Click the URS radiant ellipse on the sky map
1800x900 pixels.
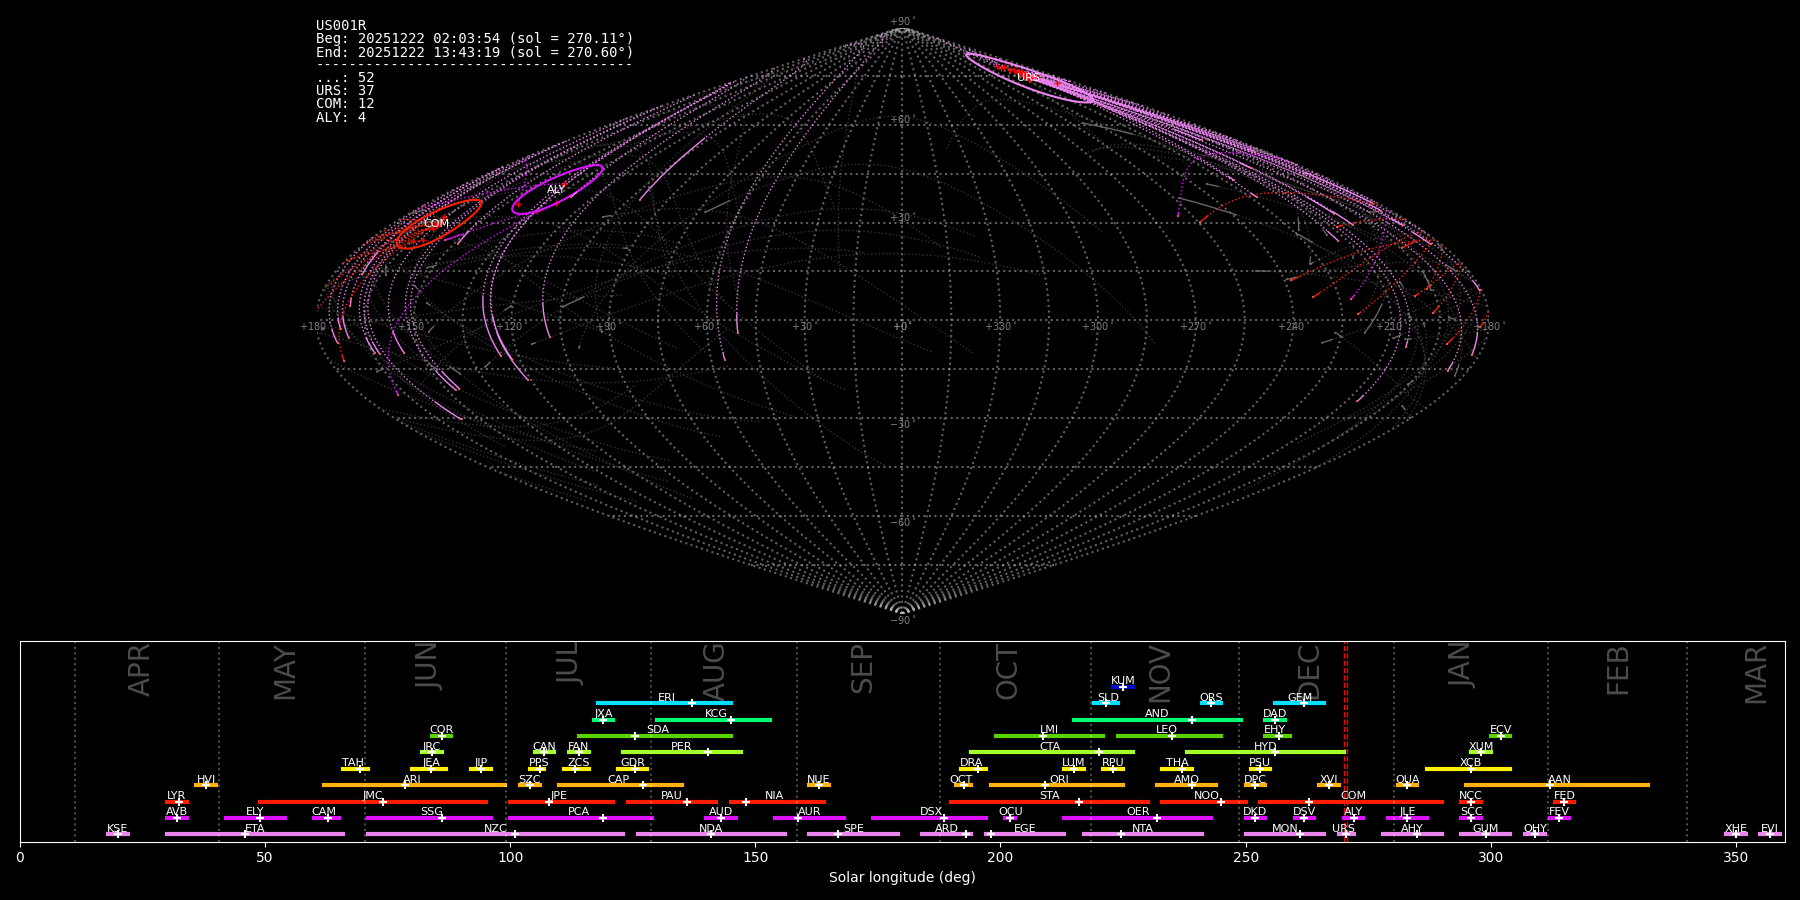(1030, 78)
